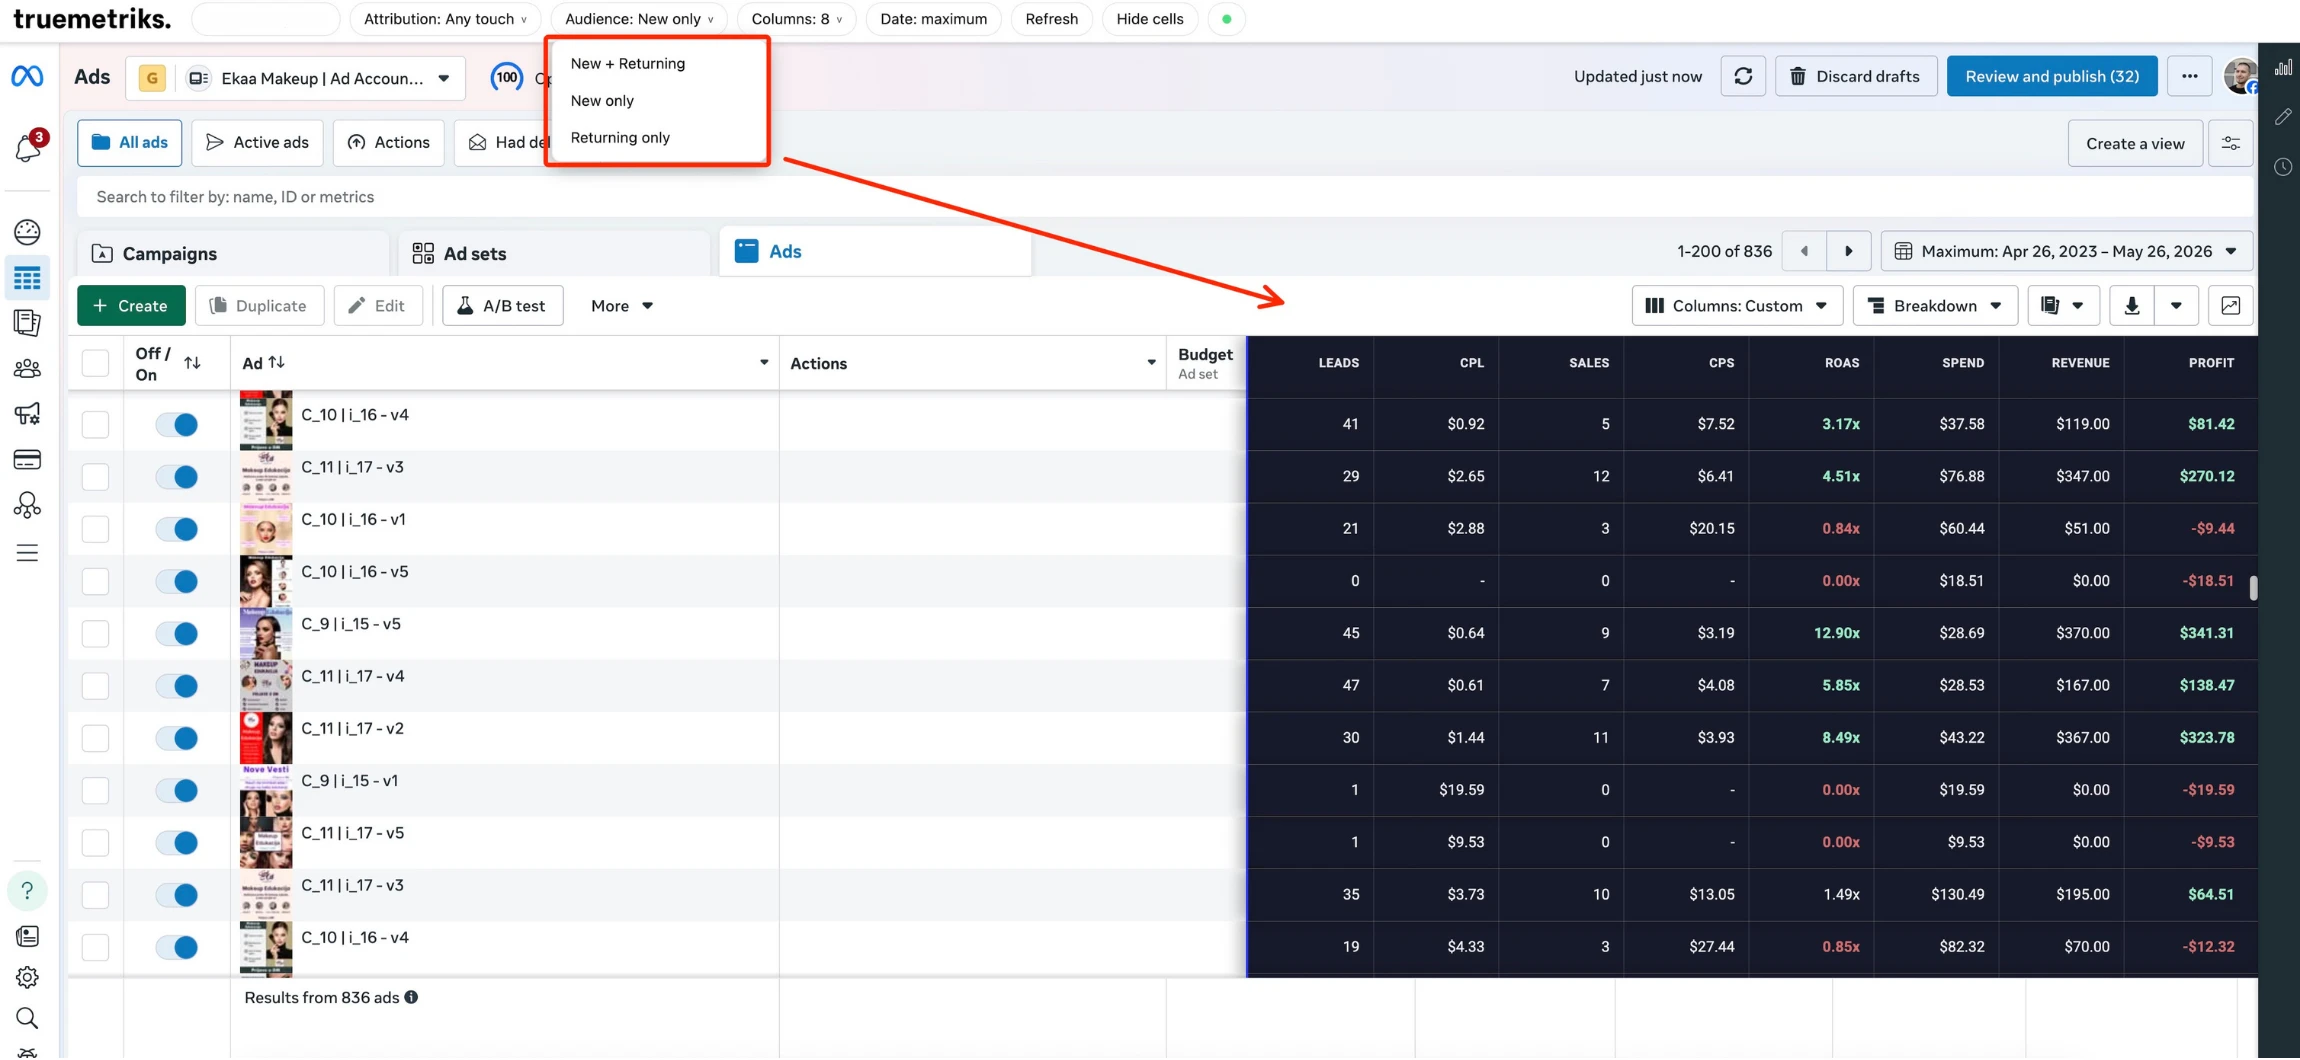
Task: Expand the More actions dropdown
Action: (621, 306)
